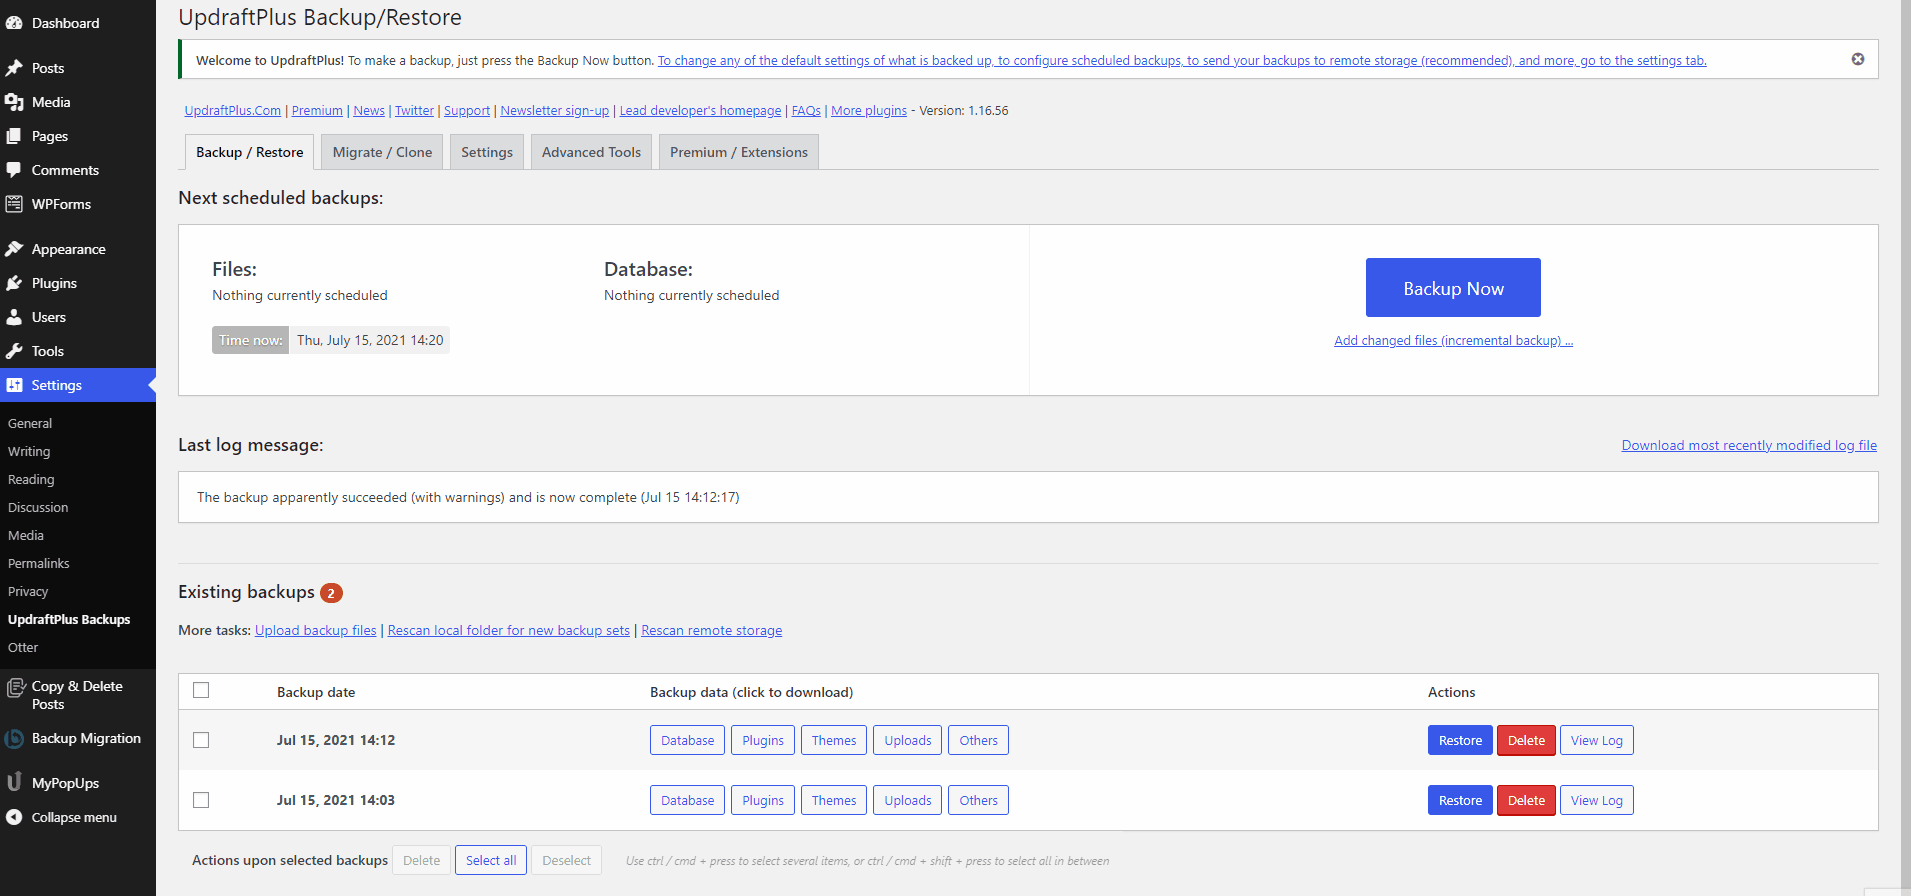Collapse the admin sidebar menu
The image size is (1911, 896).
[73, 817]
